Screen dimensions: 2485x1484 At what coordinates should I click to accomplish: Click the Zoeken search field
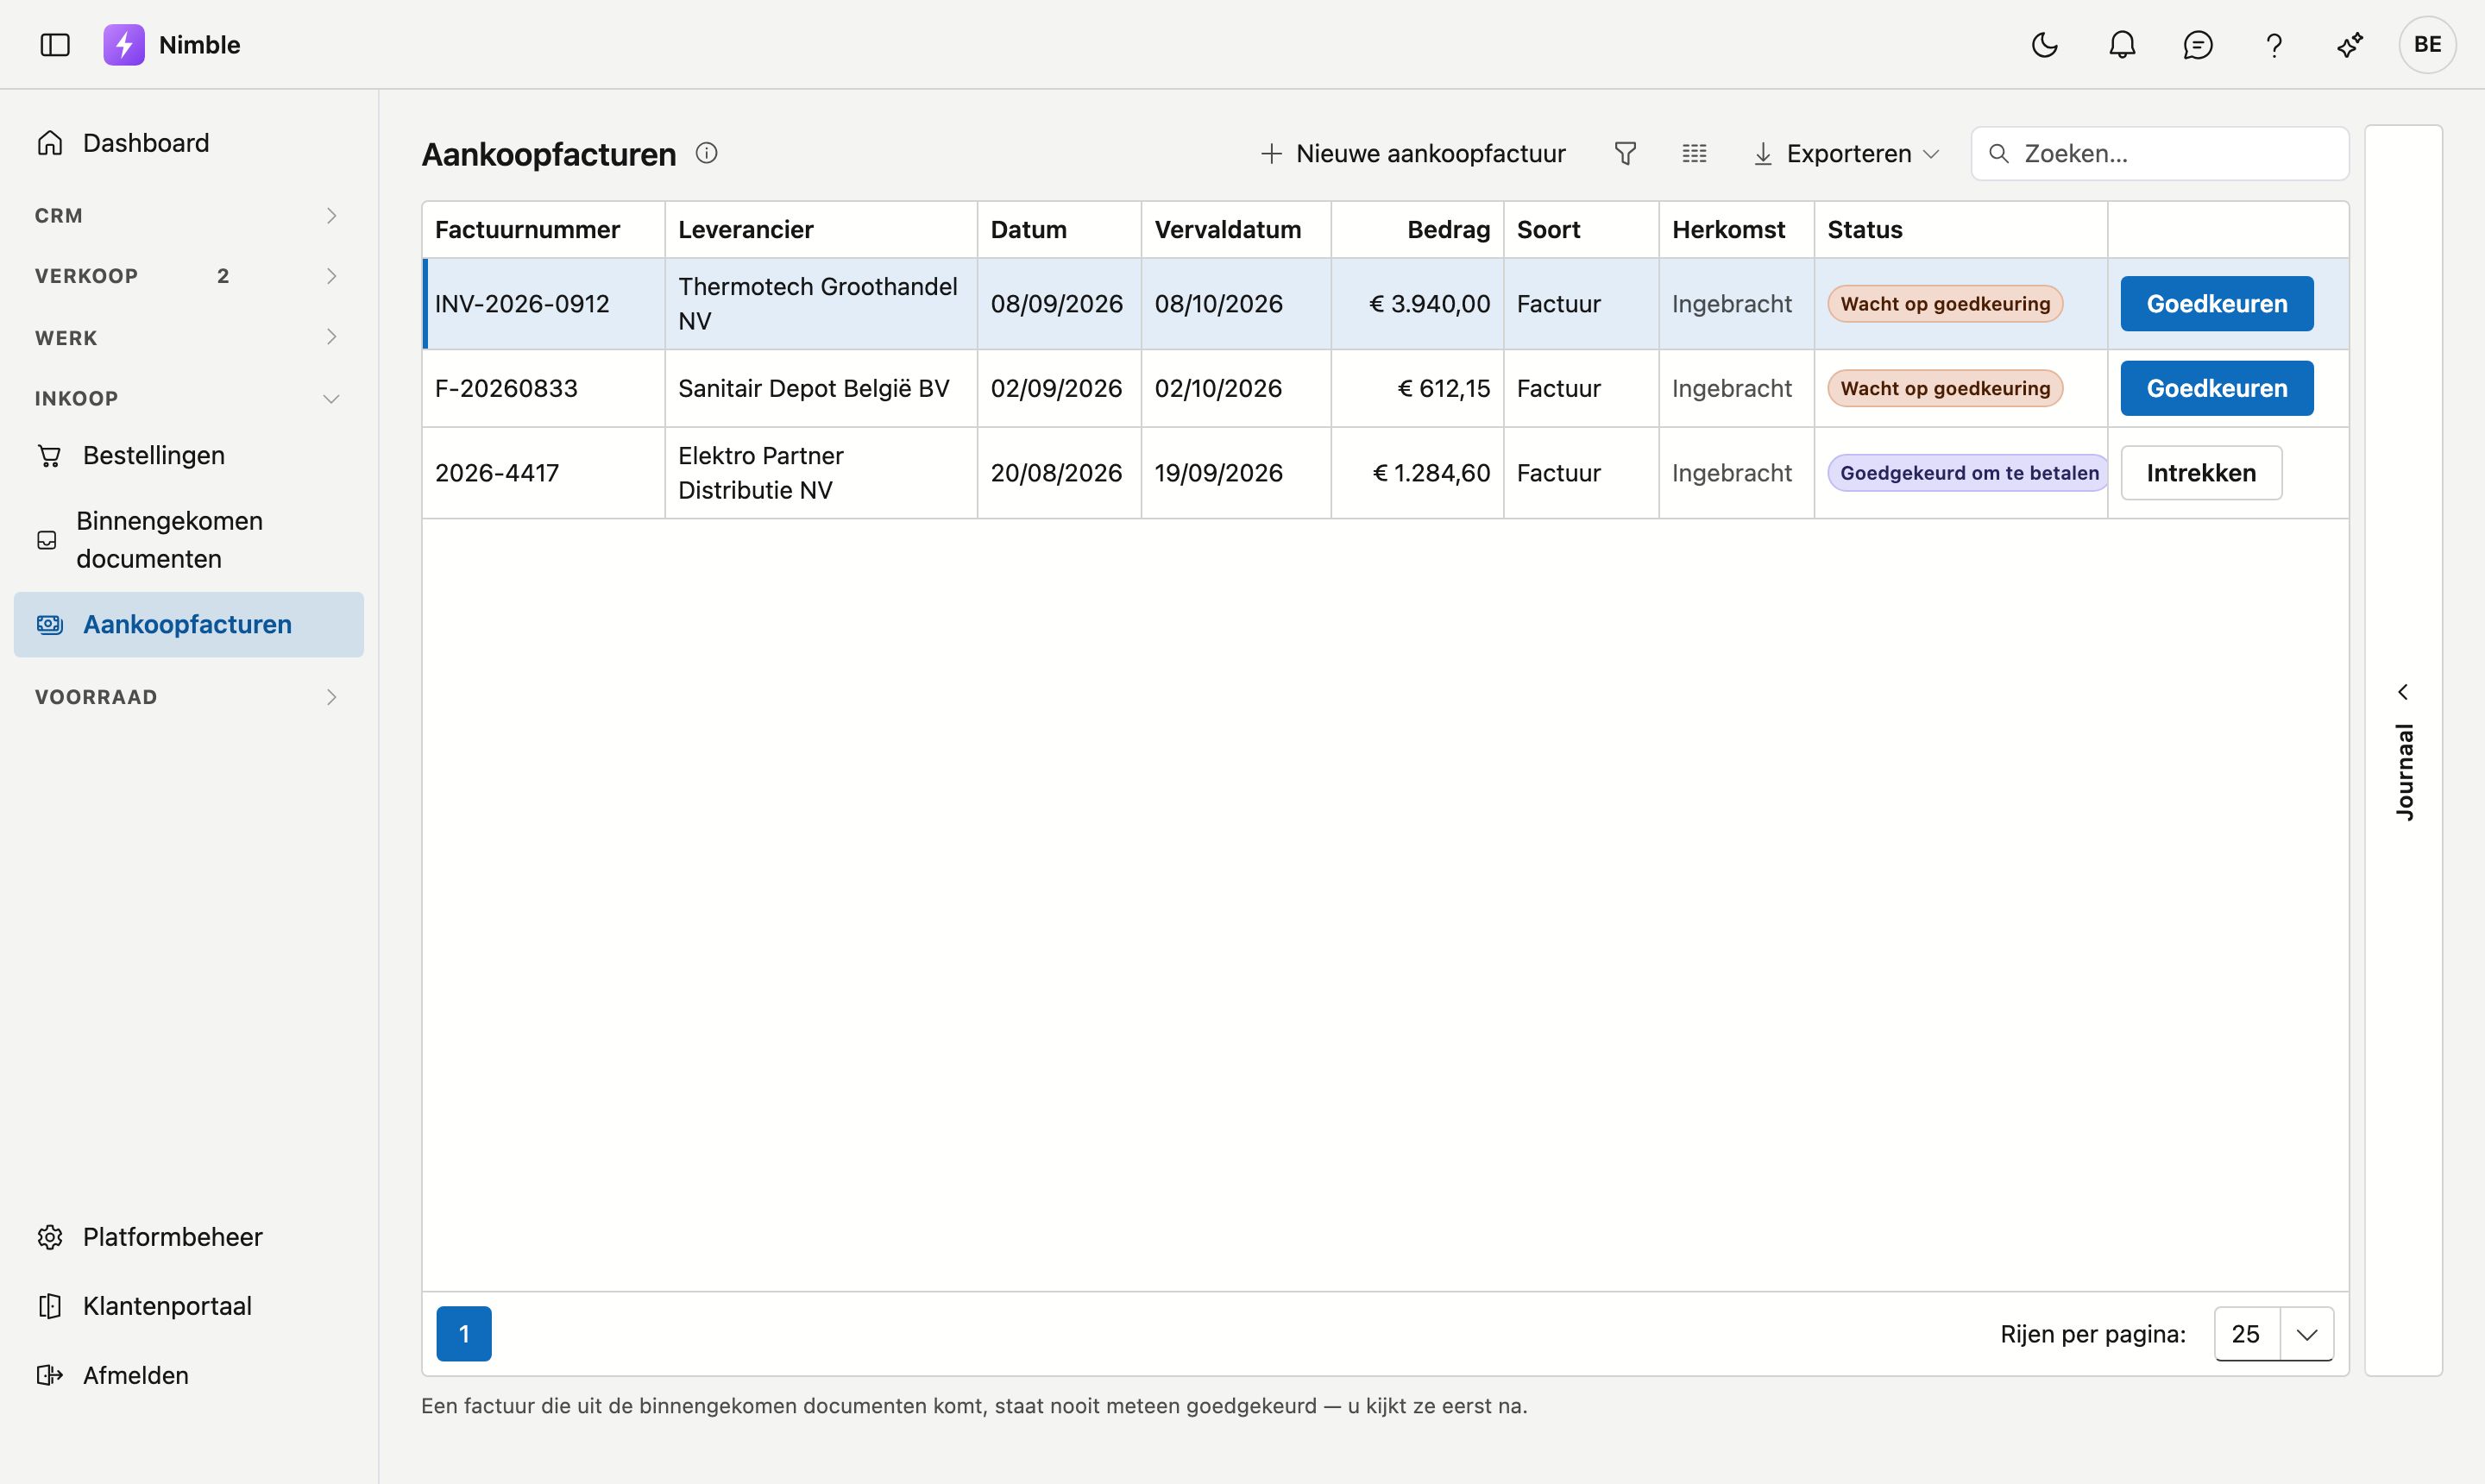pyautogui.click(x=2160, y=153)
